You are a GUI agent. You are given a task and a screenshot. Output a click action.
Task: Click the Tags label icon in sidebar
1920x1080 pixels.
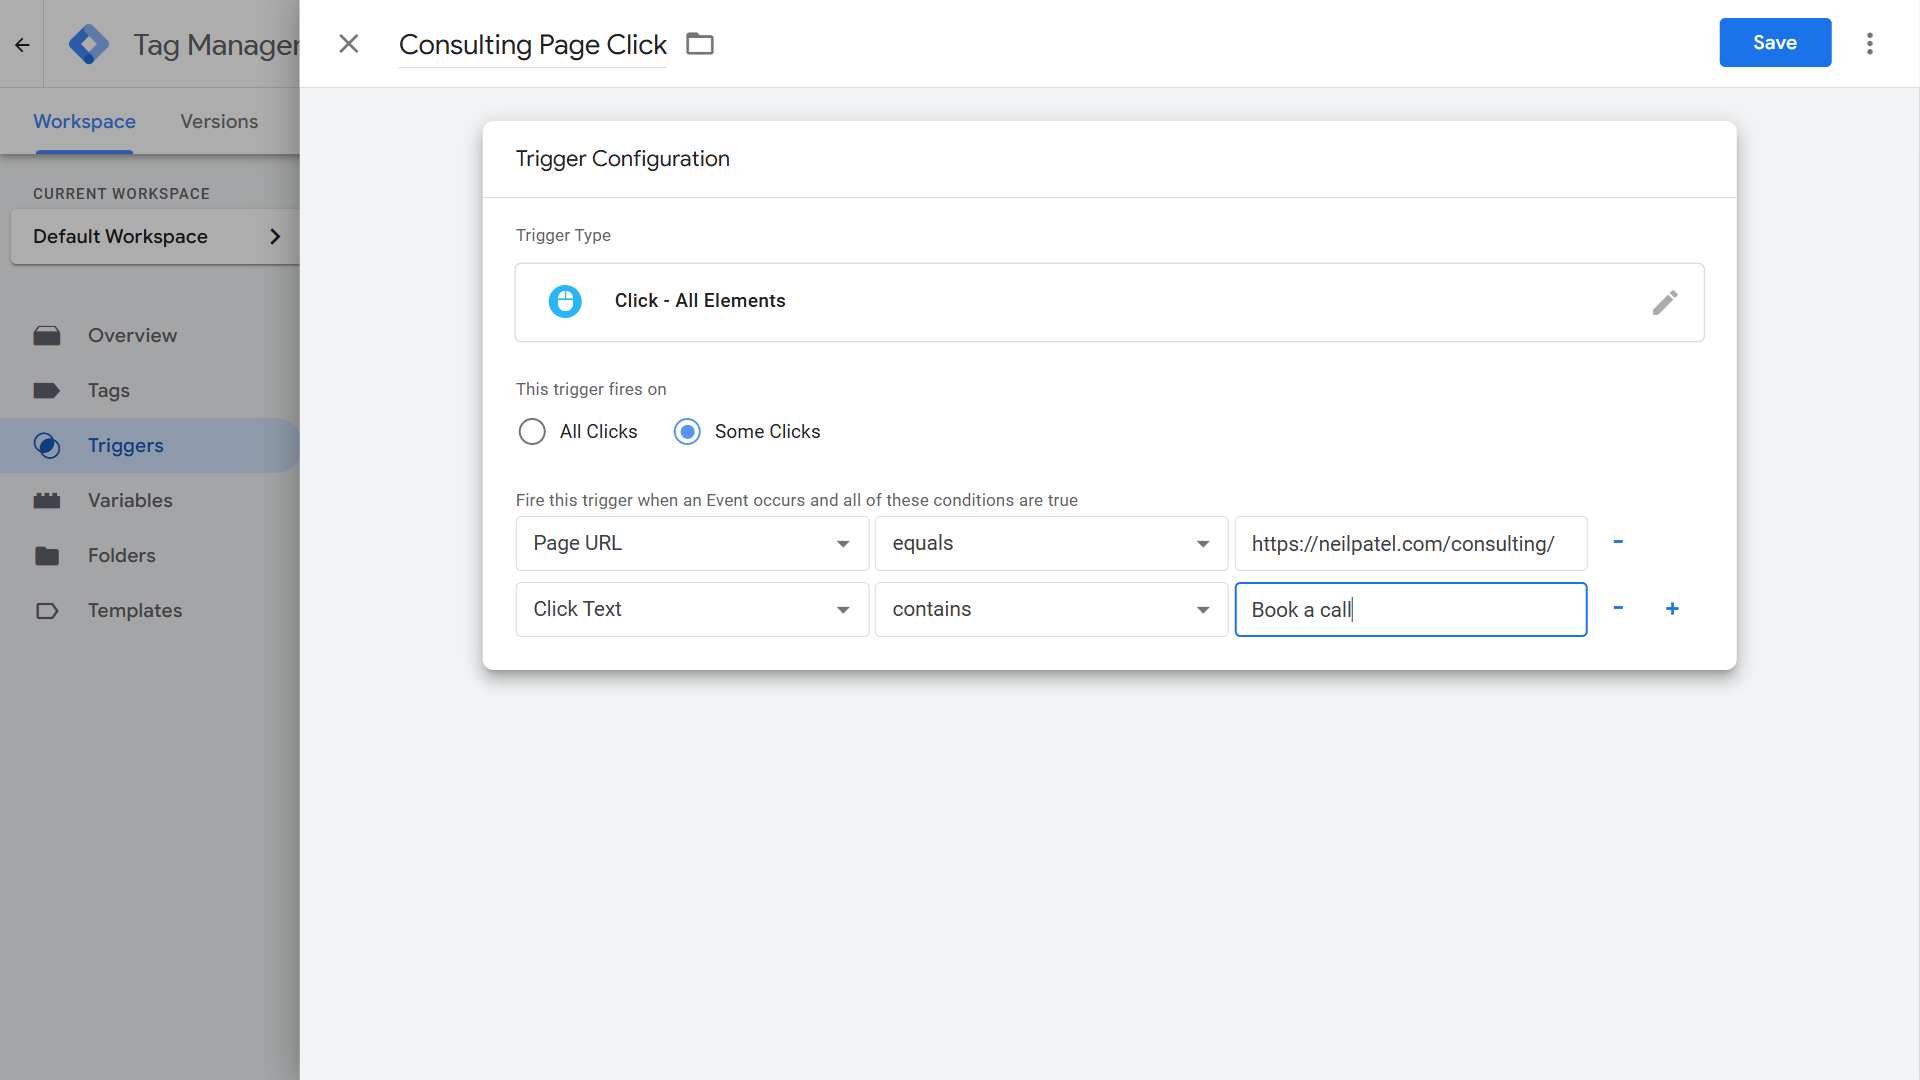(x=47, y=391)
